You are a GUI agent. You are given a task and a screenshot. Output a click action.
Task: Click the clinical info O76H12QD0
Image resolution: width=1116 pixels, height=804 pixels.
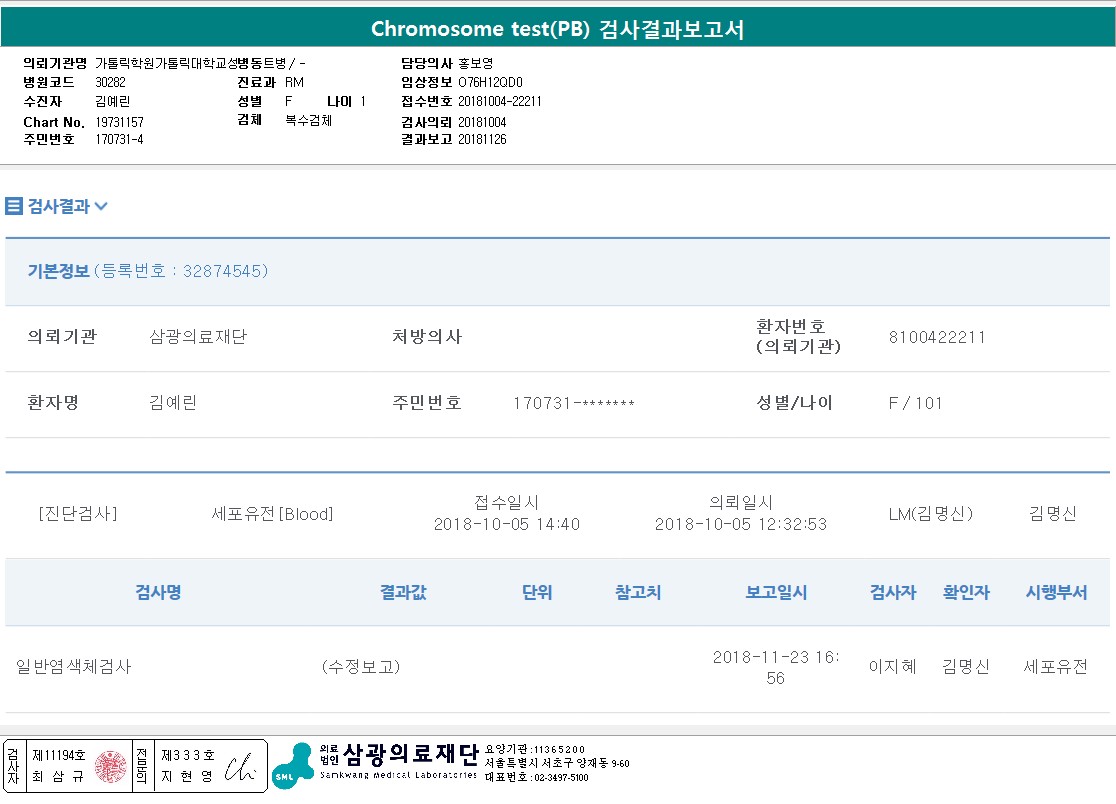pyautogui.click(x=490, y=83)
